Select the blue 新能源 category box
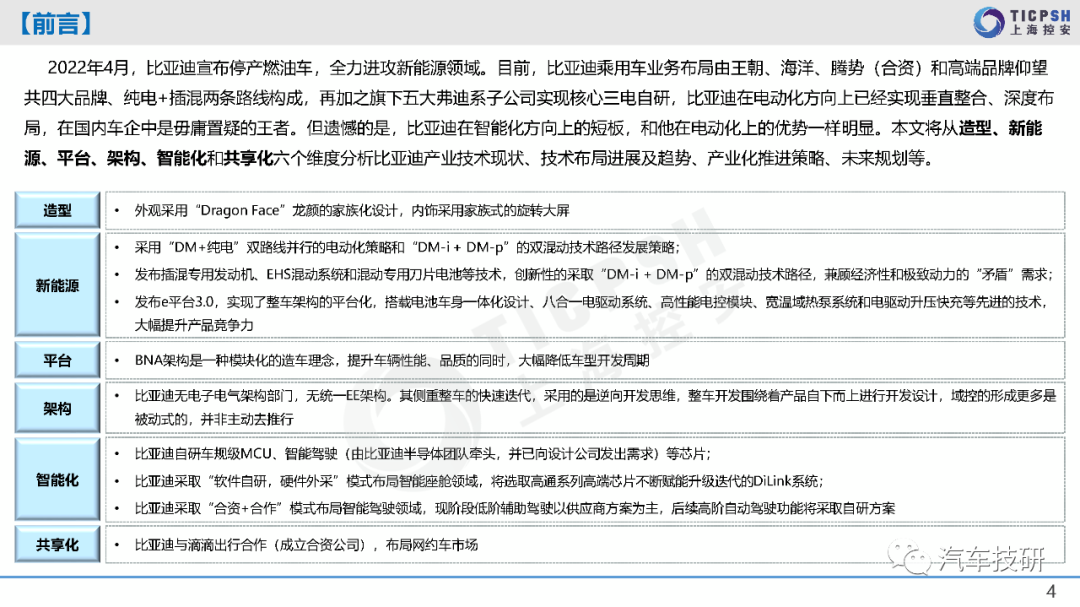The image size is (1080, 607). pyautogui.click(x=57, y=285)
